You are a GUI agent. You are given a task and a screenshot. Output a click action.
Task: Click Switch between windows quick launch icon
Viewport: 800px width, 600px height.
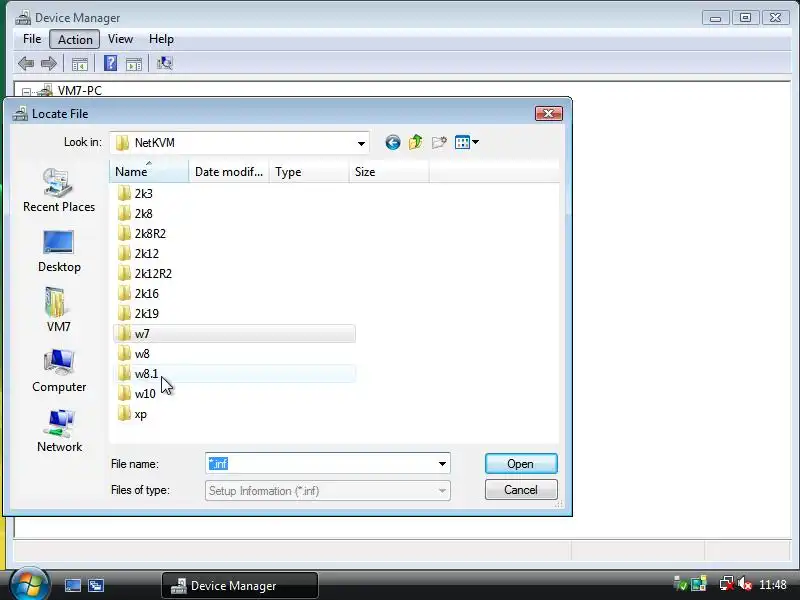[96, 585]
